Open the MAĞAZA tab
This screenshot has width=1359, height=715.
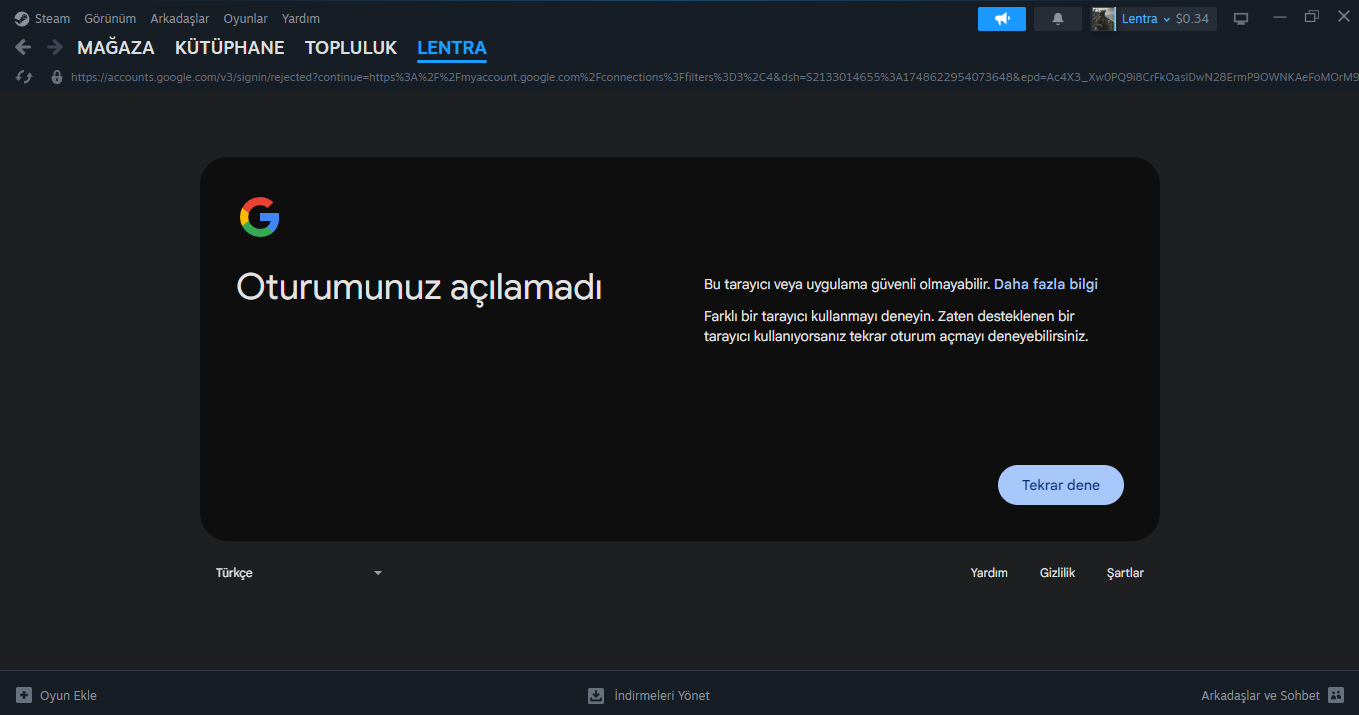116,48
